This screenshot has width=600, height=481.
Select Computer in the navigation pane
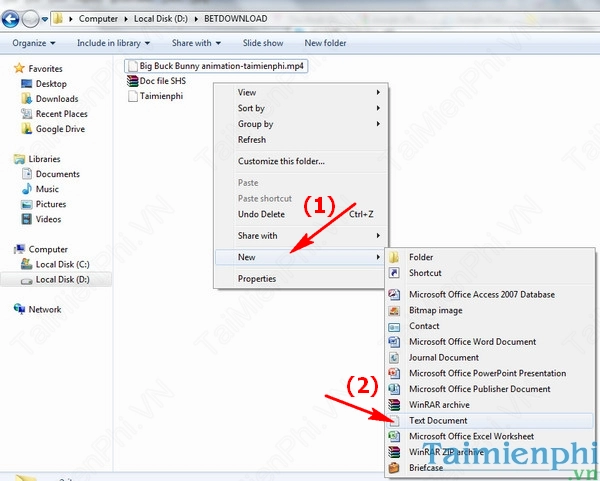[48, 249]
